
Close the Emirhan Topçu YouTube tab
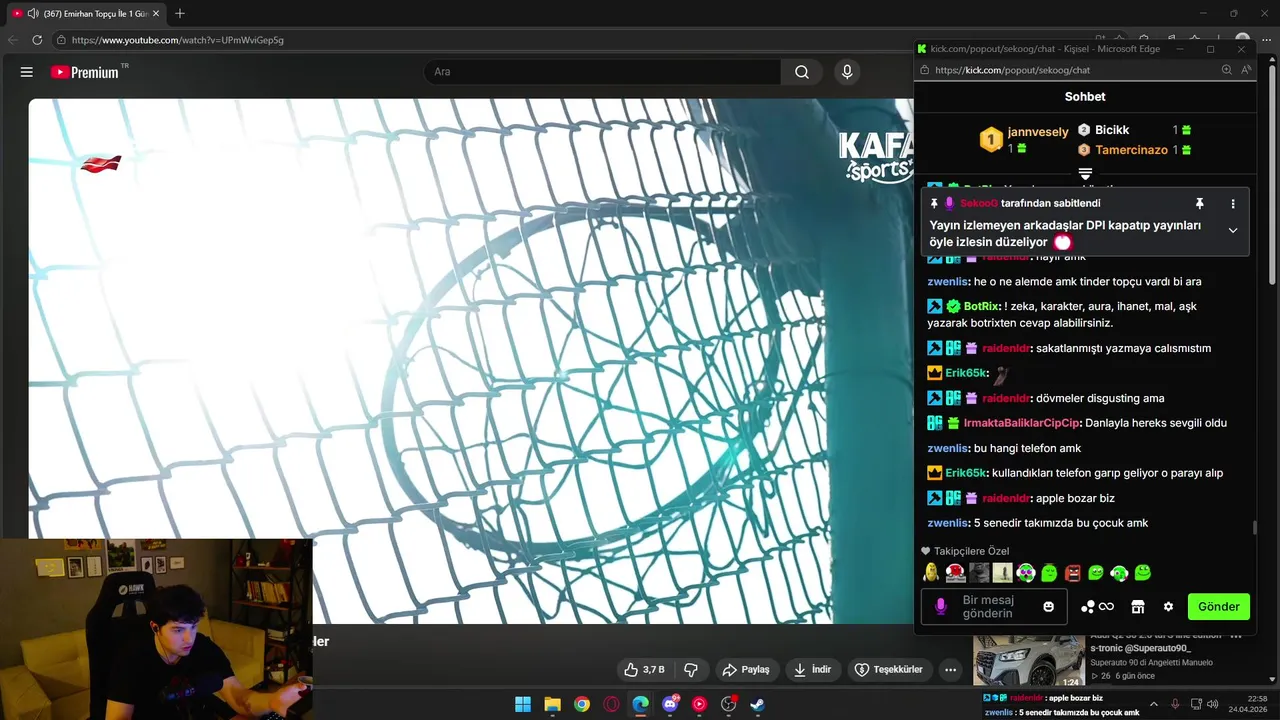click(x=156, y=13)
